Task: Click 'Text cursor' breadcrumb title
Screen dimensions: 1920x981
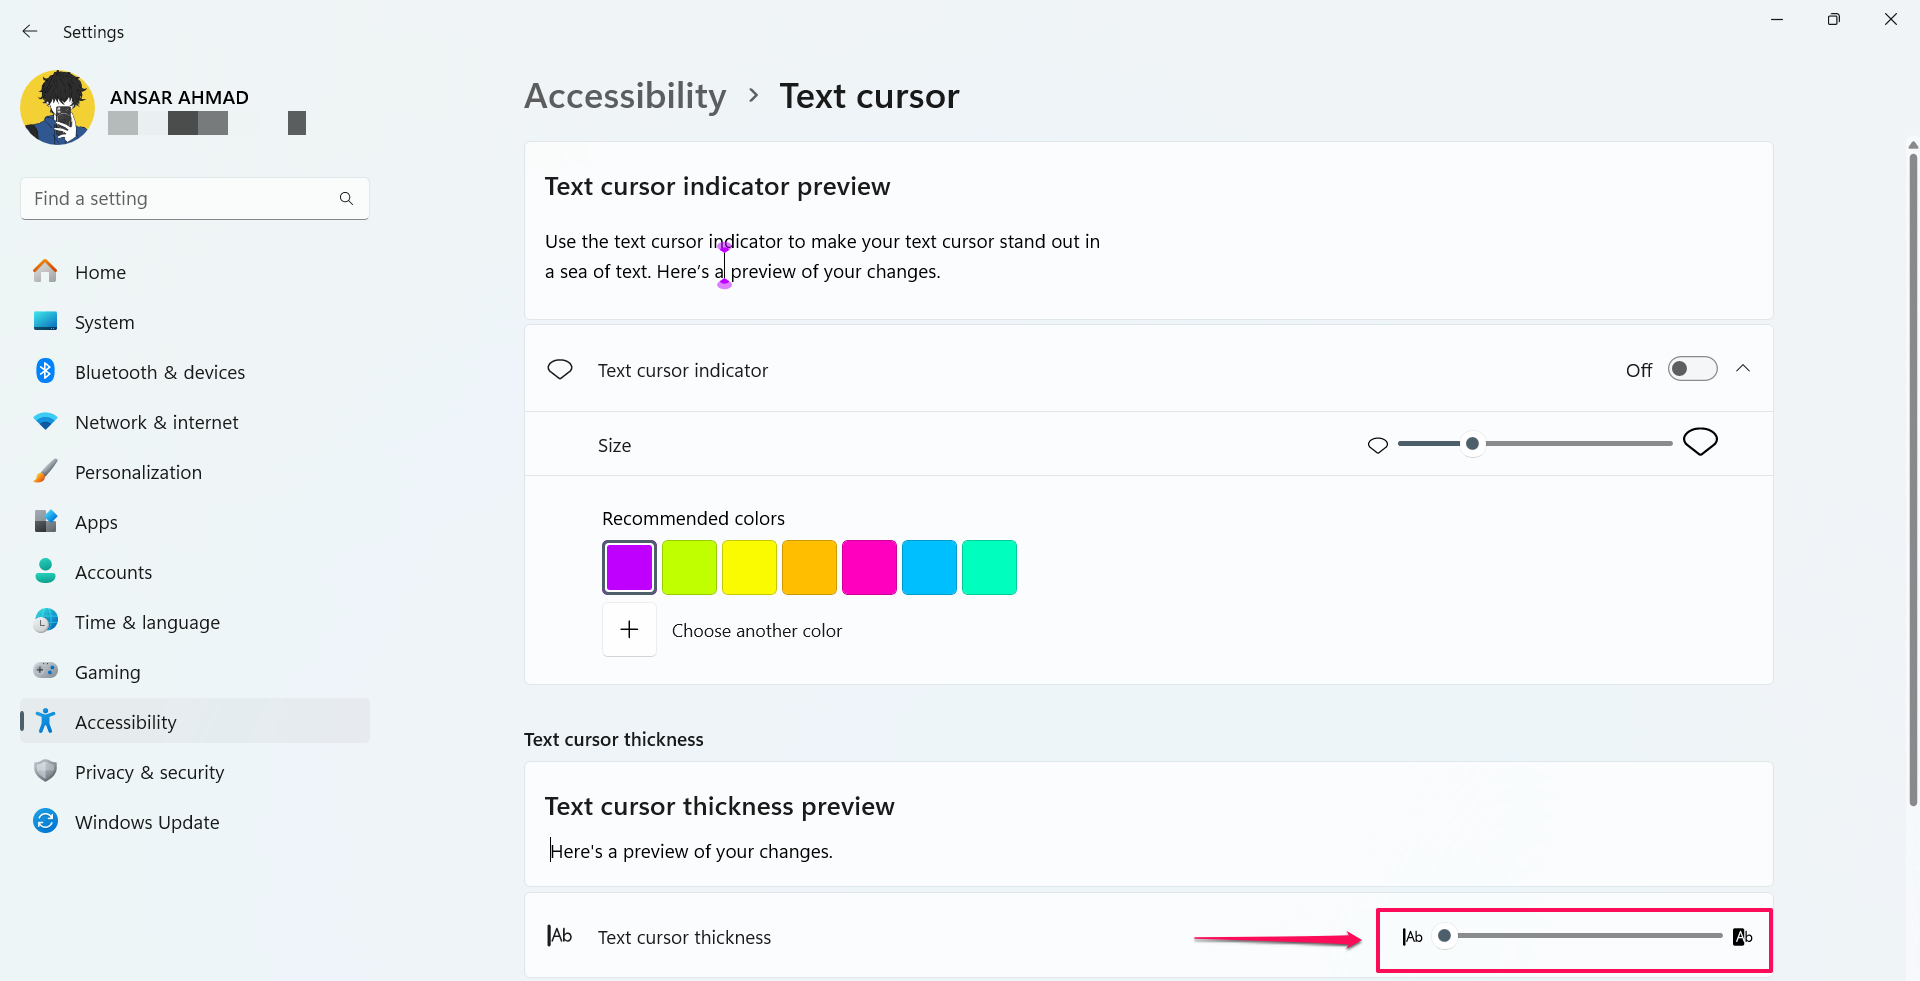Action: (x=869, y=96)
